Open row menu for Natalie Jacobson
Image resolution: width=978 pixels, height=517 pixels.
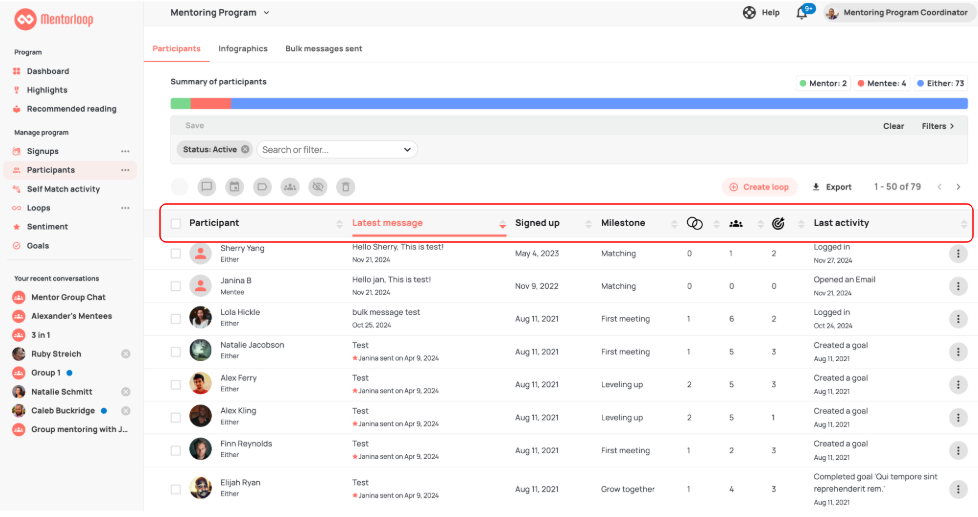pos(958,352)
